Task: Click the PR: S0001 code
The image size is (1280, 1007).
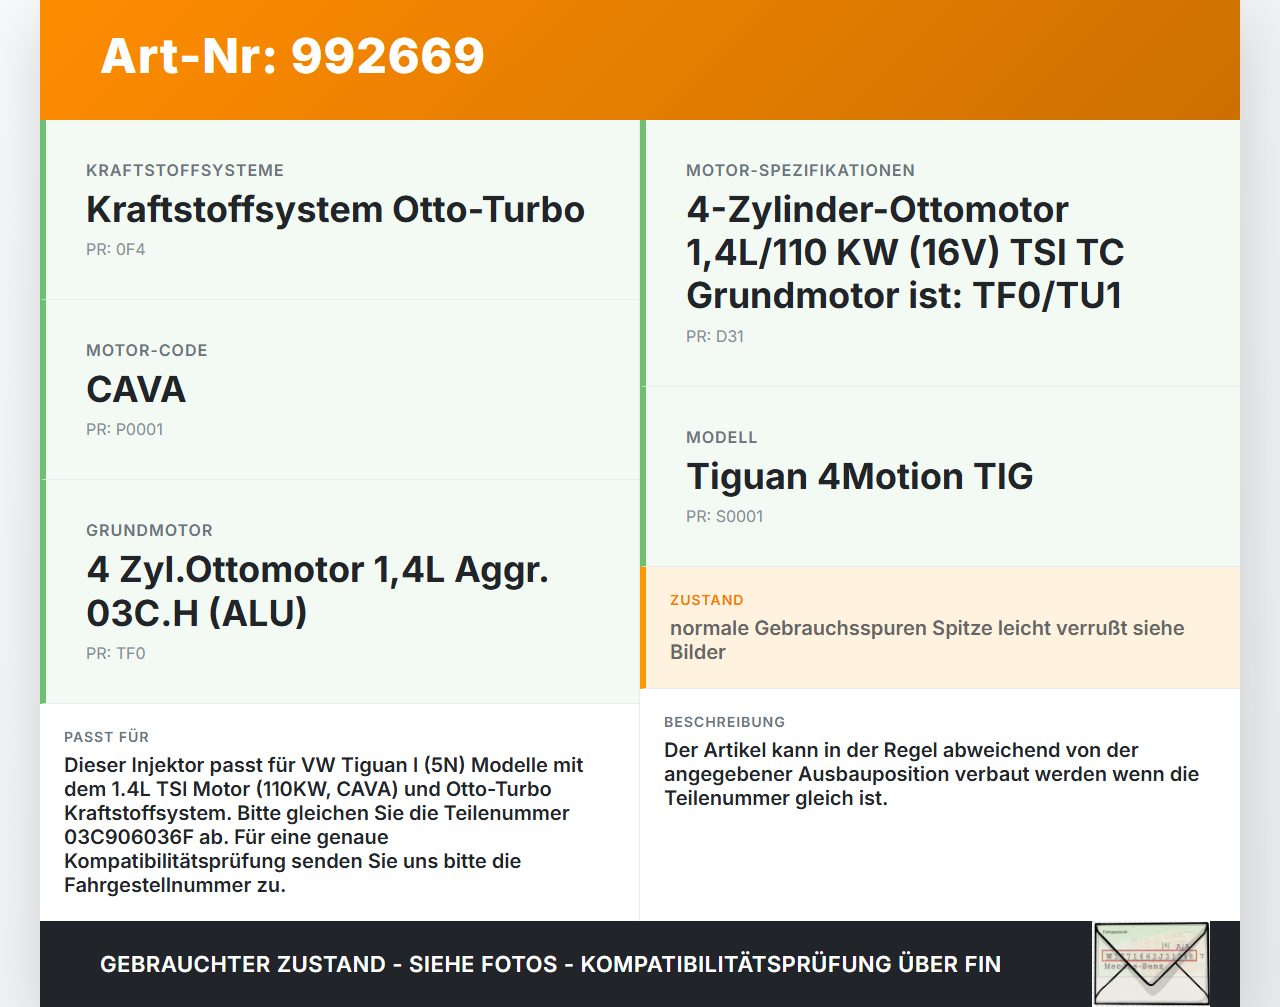Action: (x=725, y=516)
